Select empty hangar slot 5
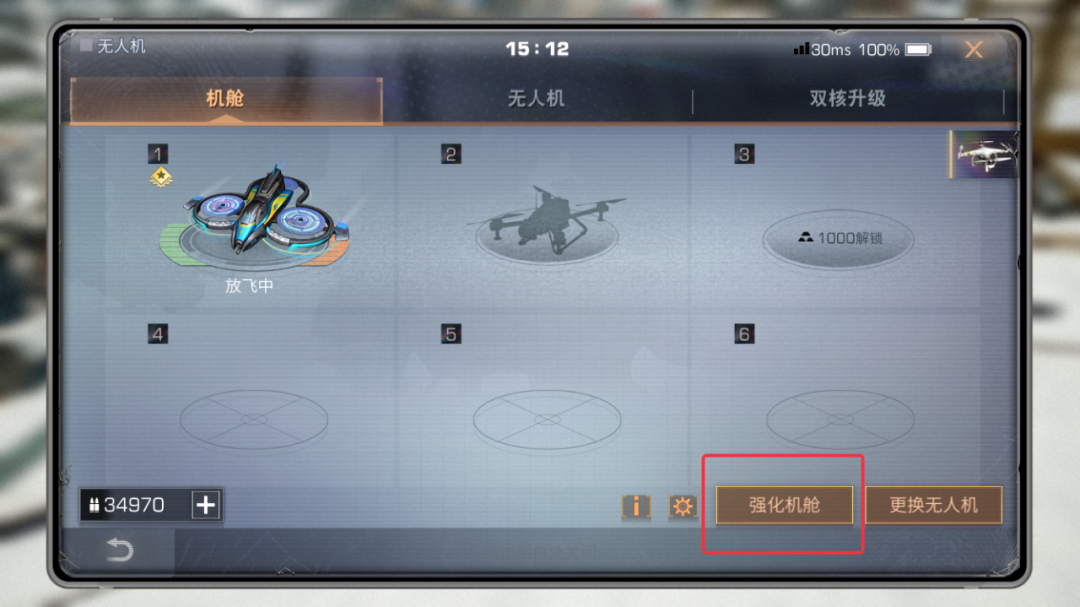This screenshot has height=607, width=1080. point(548,420)
